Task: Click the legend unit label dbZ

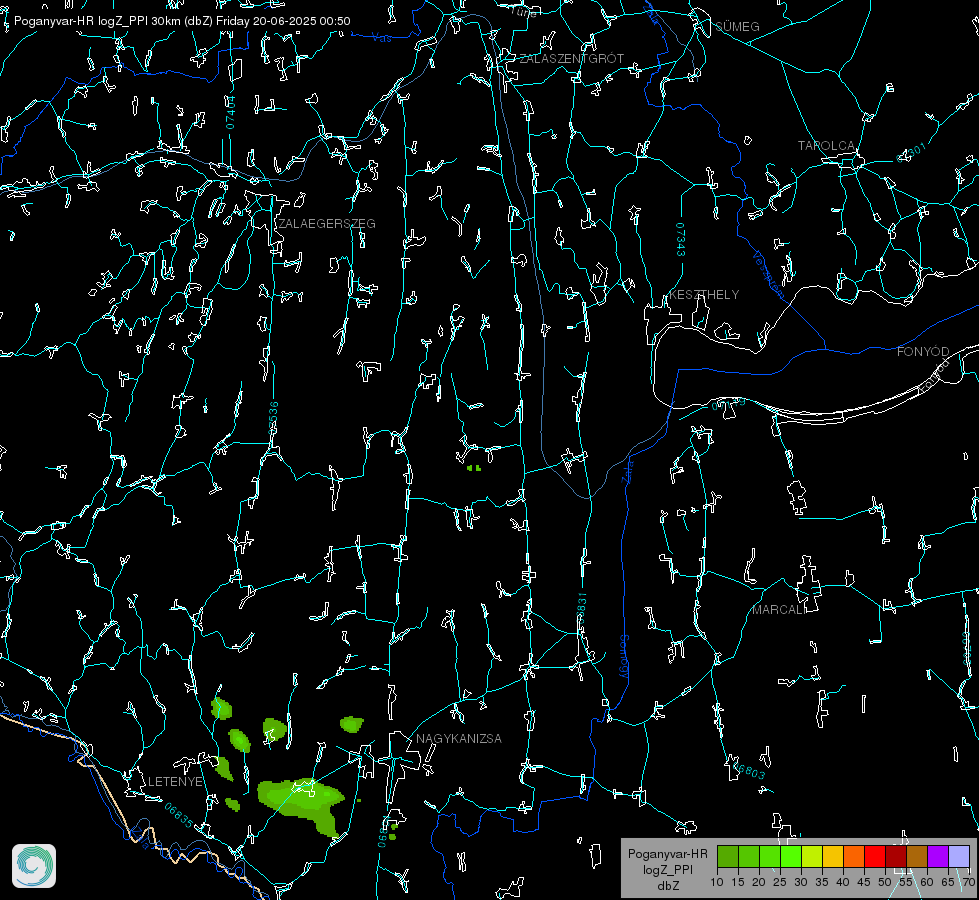Action: (x=667, y=886)
